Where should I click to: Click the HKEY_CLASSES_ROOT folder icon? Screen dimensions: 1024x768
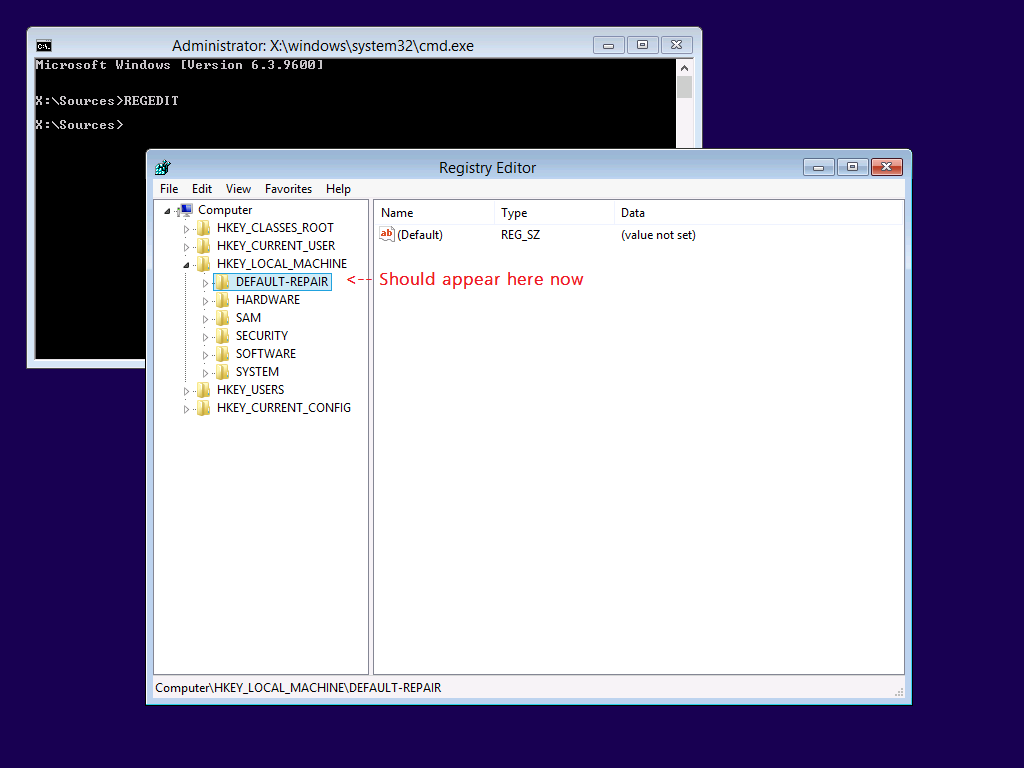click(203, 228)
